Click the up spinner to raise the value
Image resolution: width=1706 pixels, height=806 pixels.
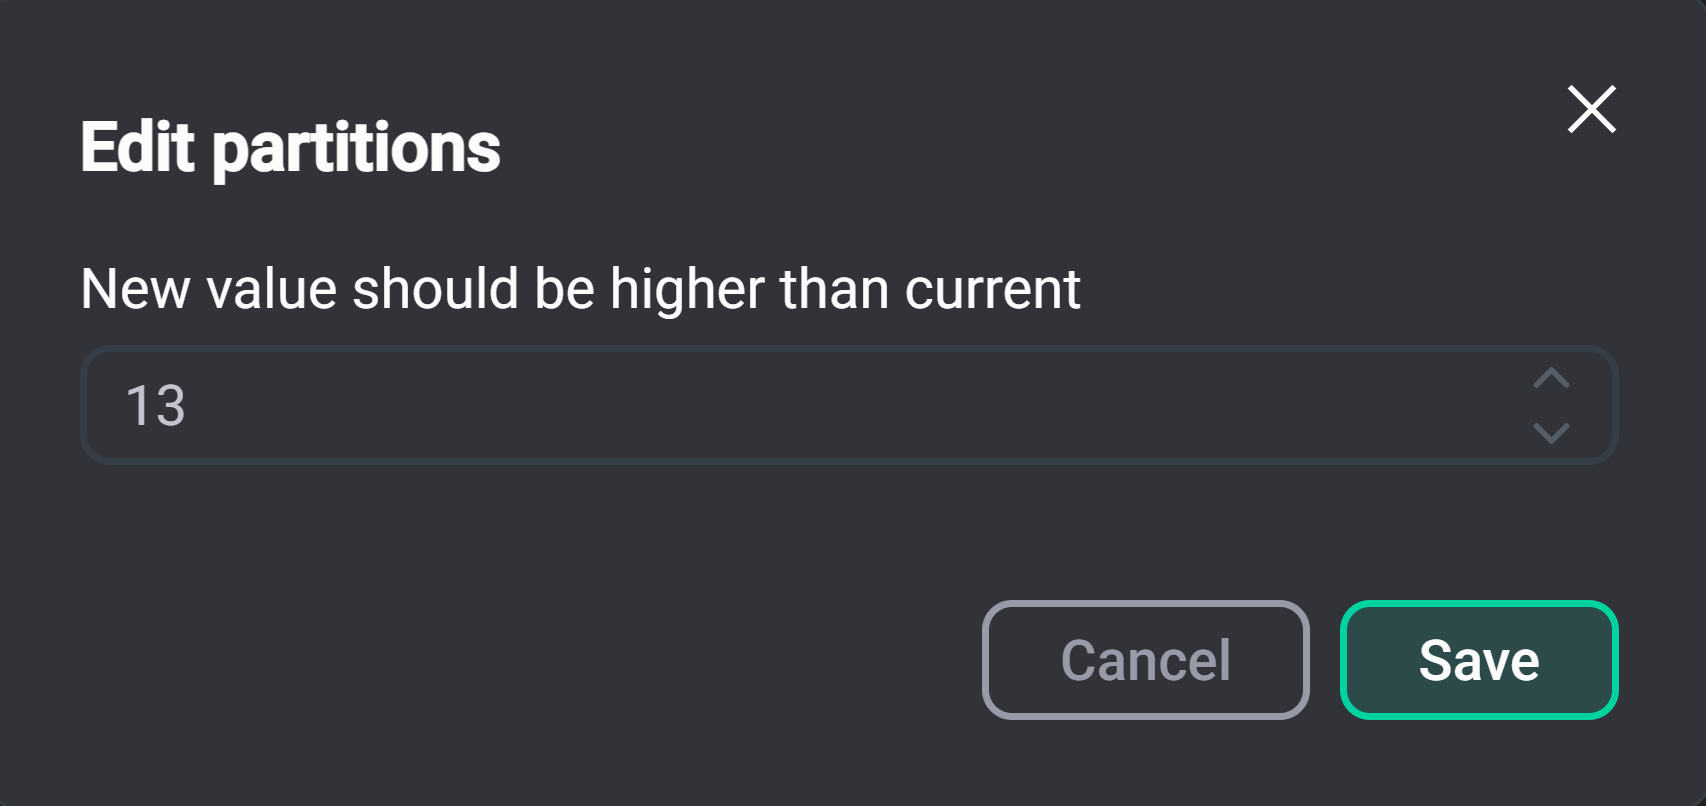[1551, 379]
